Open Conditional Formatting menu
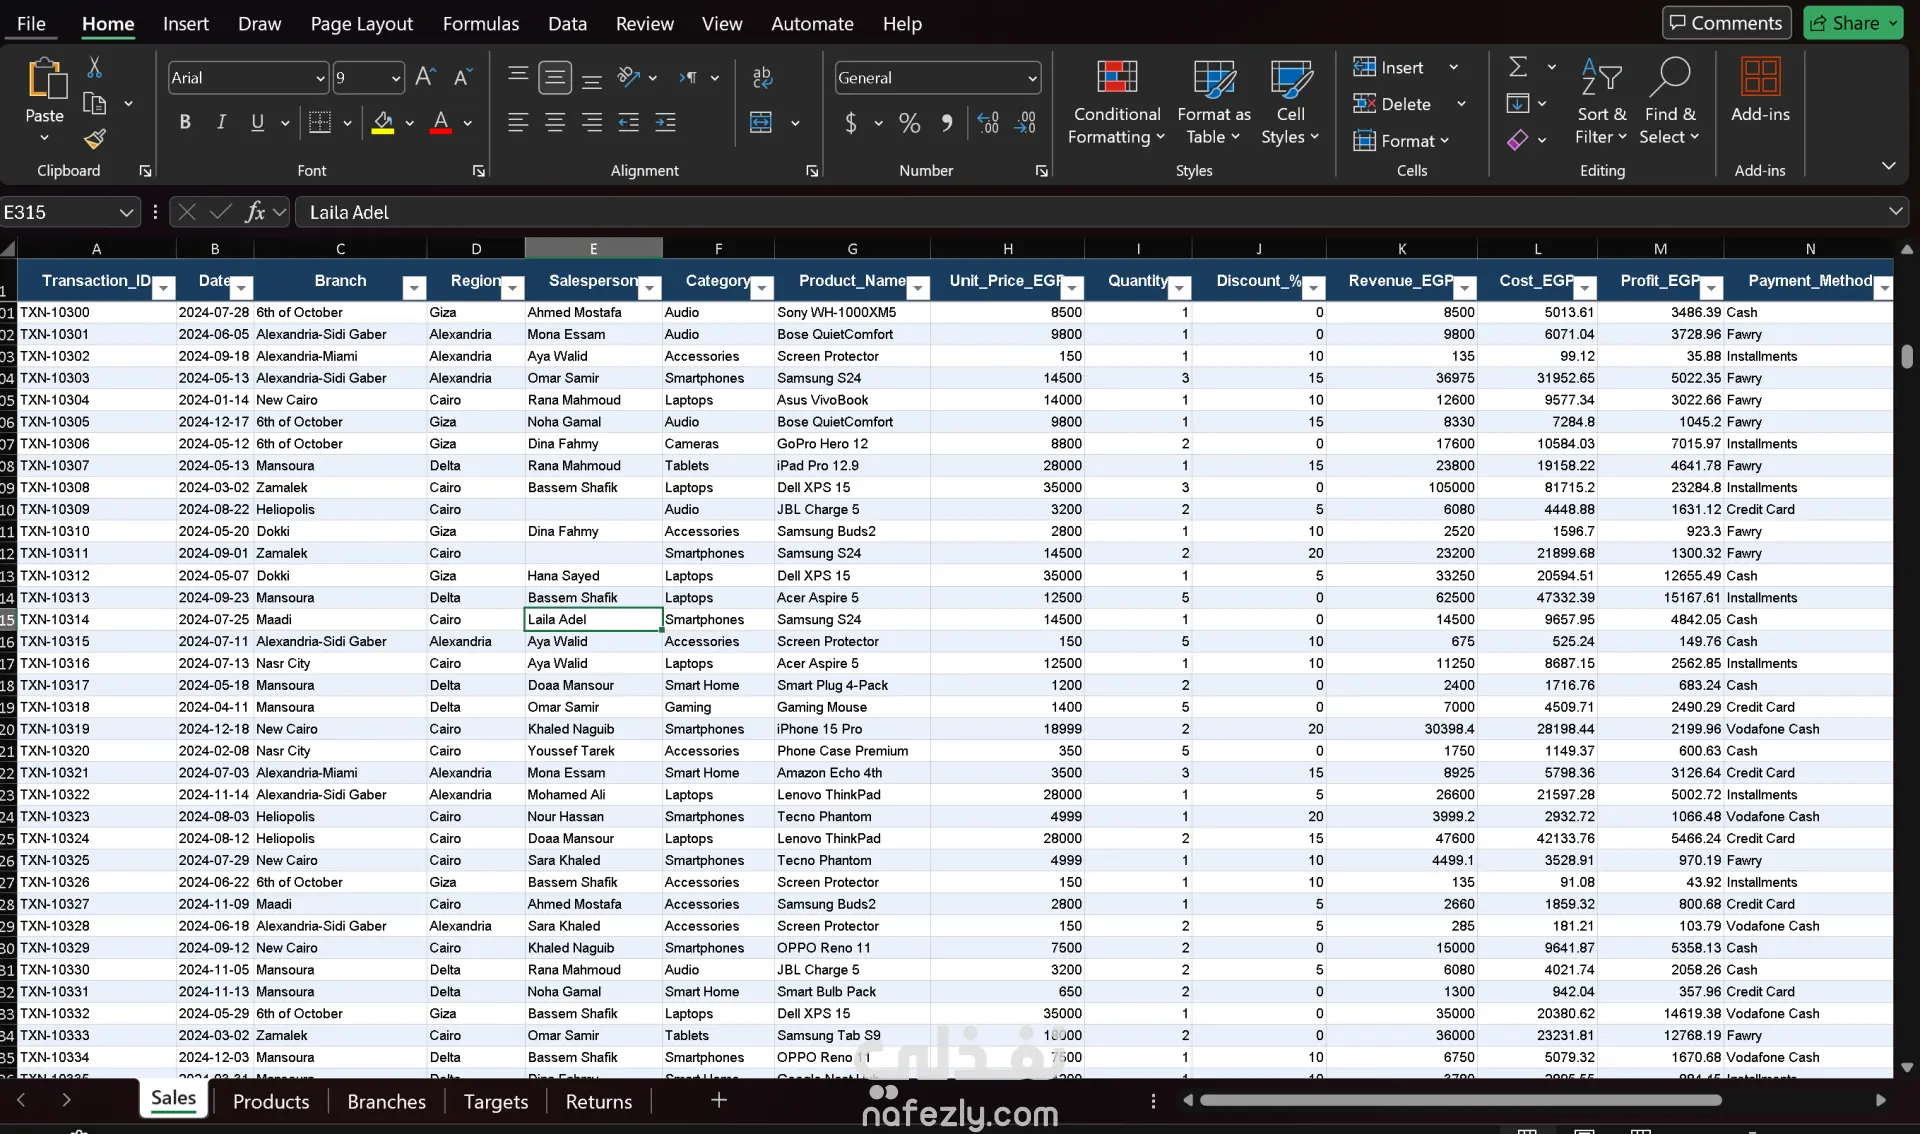Viewport: 1920px width, 1134px height. pyautogui.click(x=1116, y=102)
